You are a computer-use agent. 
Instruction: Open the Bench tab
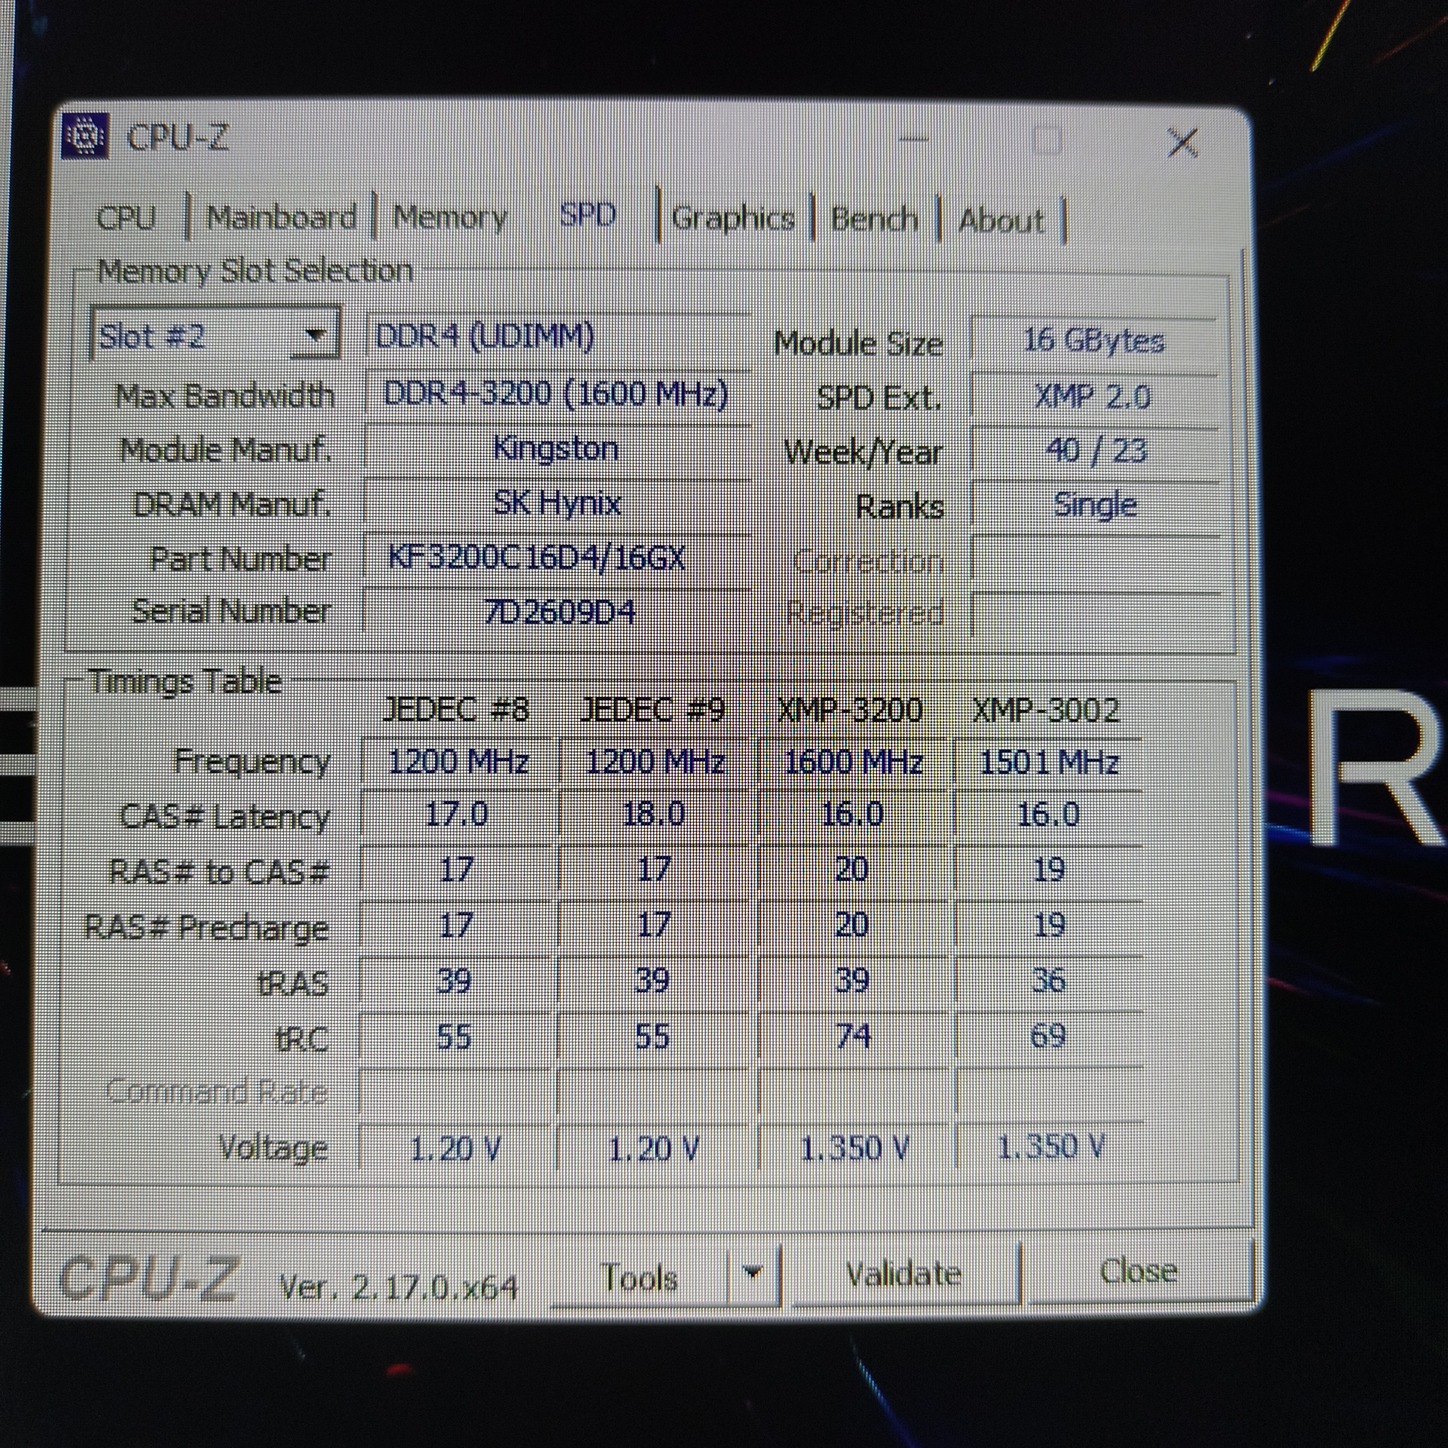(x=874, y=219)
